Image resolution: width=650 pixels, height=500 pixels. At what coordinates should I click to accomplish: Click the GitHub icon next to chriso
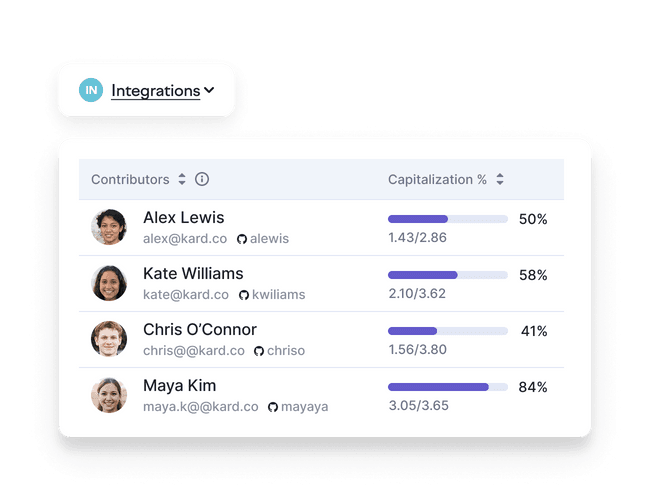[259, 351]
